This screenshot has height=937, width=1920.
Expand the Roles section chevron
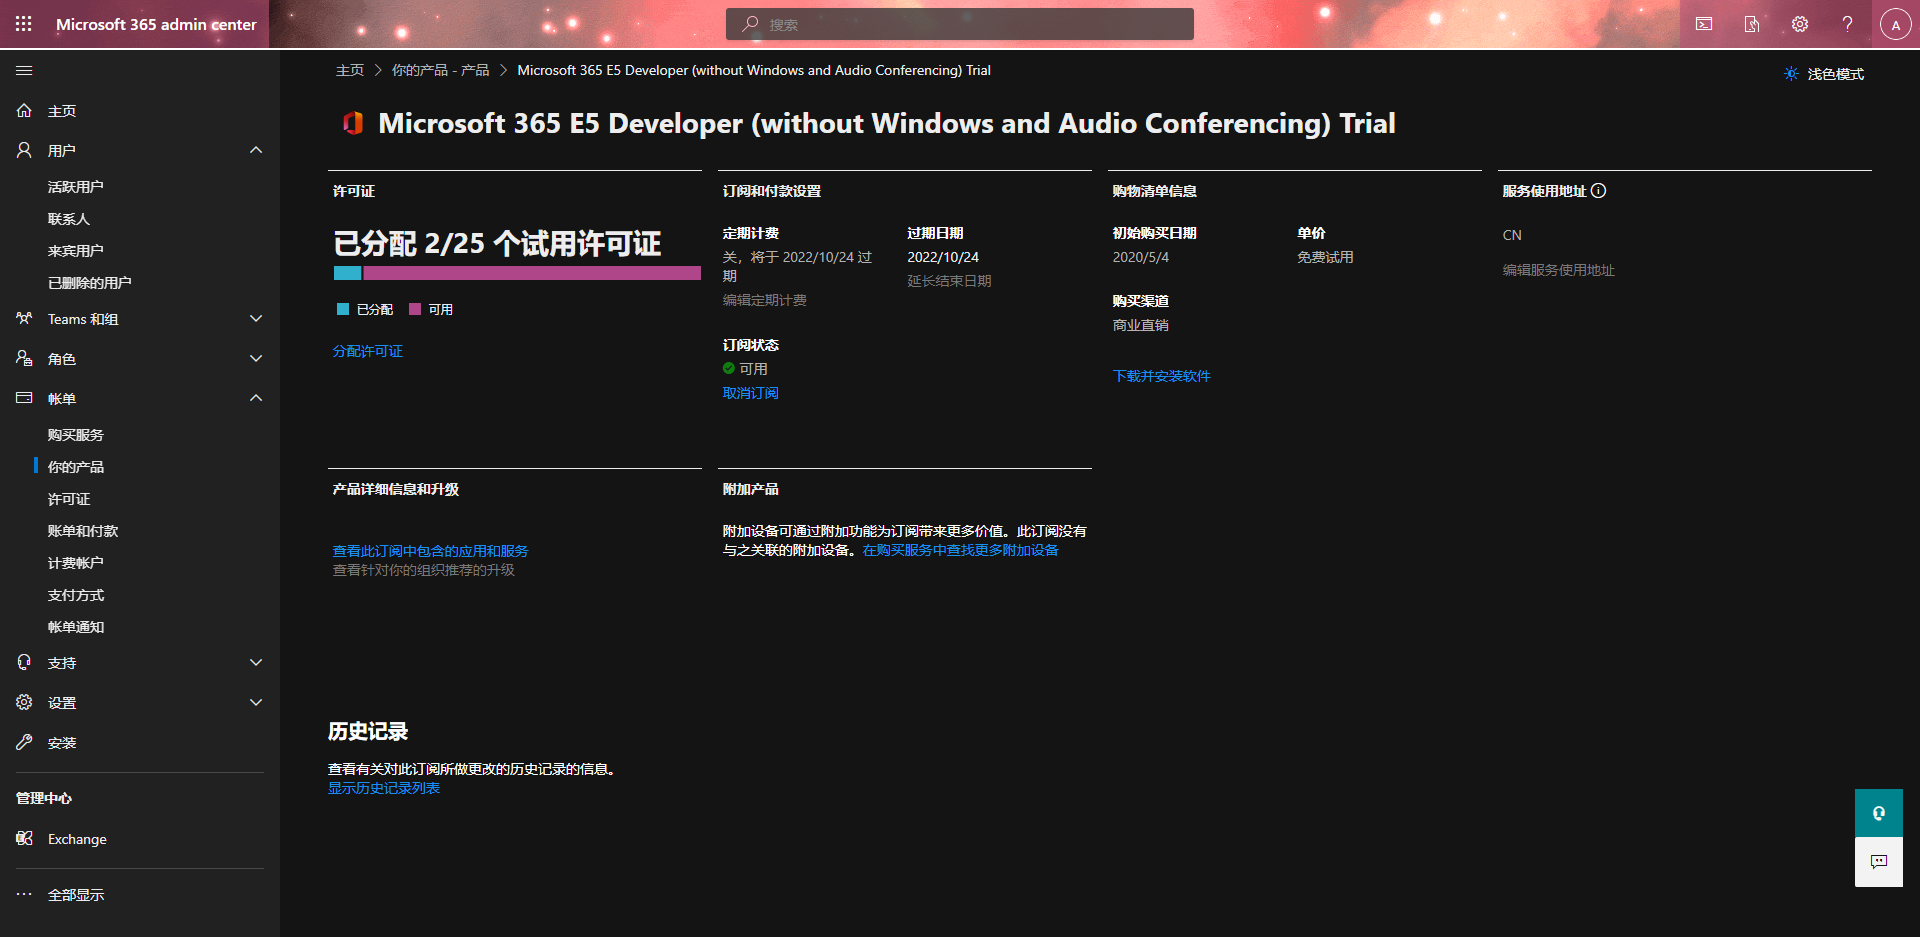(x=256, y=359)
